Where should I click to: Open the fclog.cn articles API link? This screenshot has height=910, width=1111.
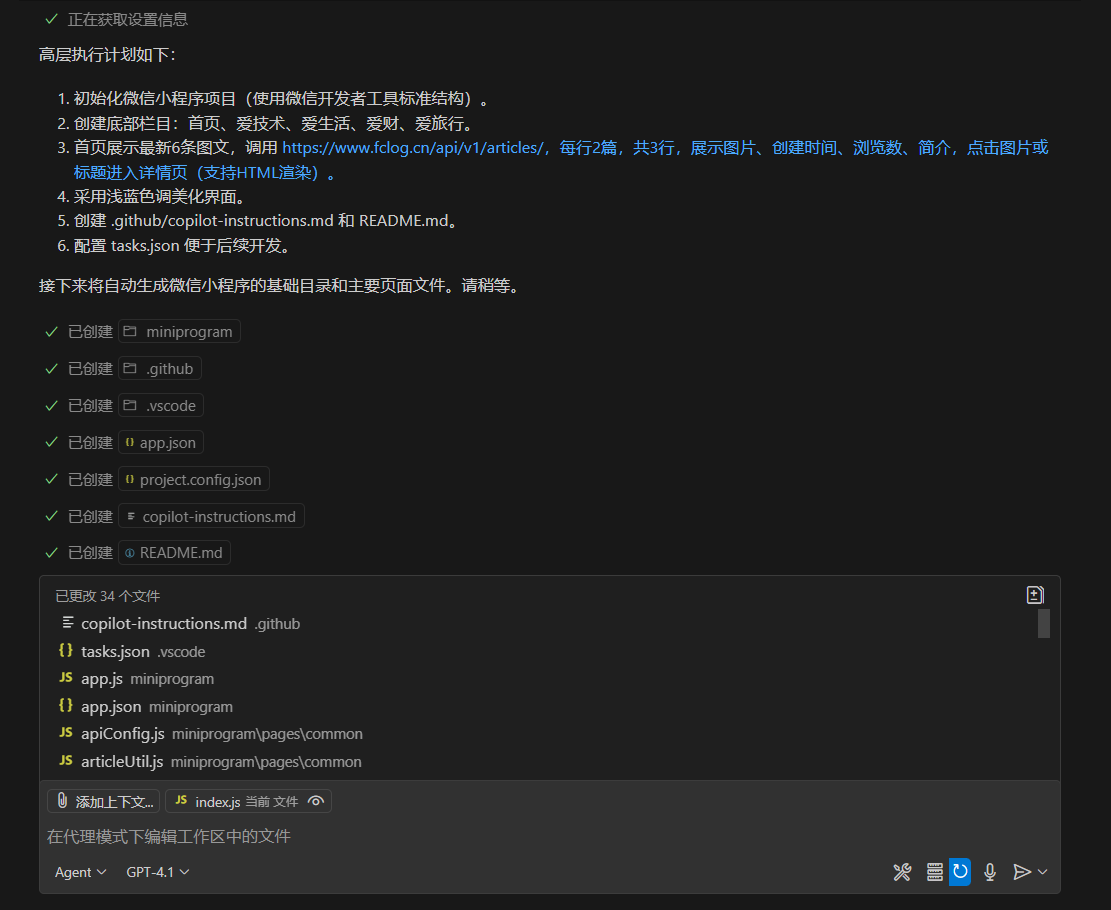tap(412, 148)
